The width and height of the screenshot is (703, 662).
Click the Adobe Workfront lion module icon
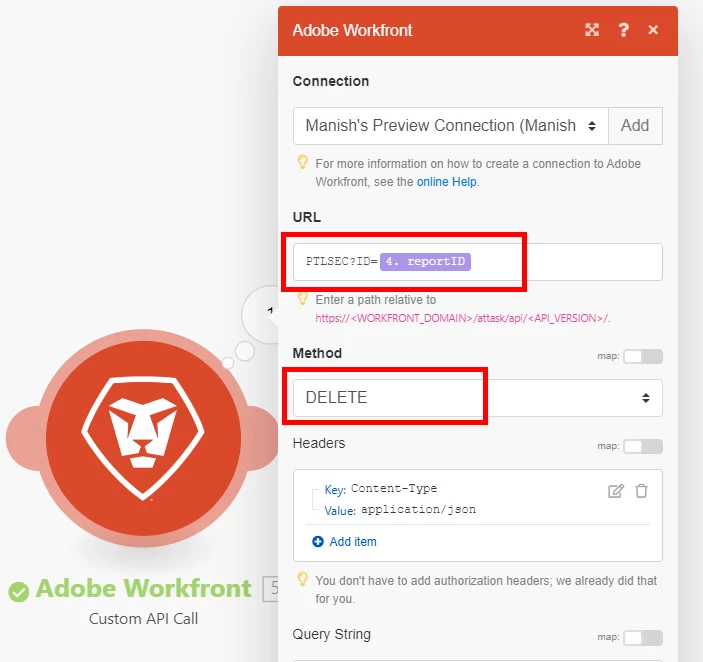pos(143,438)
